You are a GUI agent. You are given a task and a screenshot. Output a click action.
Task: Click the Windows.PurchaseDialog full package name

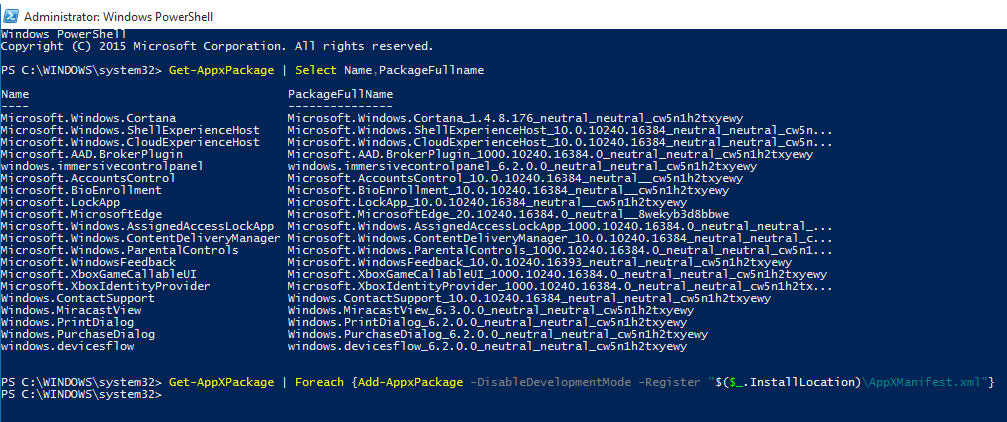[x=498, y=334]
